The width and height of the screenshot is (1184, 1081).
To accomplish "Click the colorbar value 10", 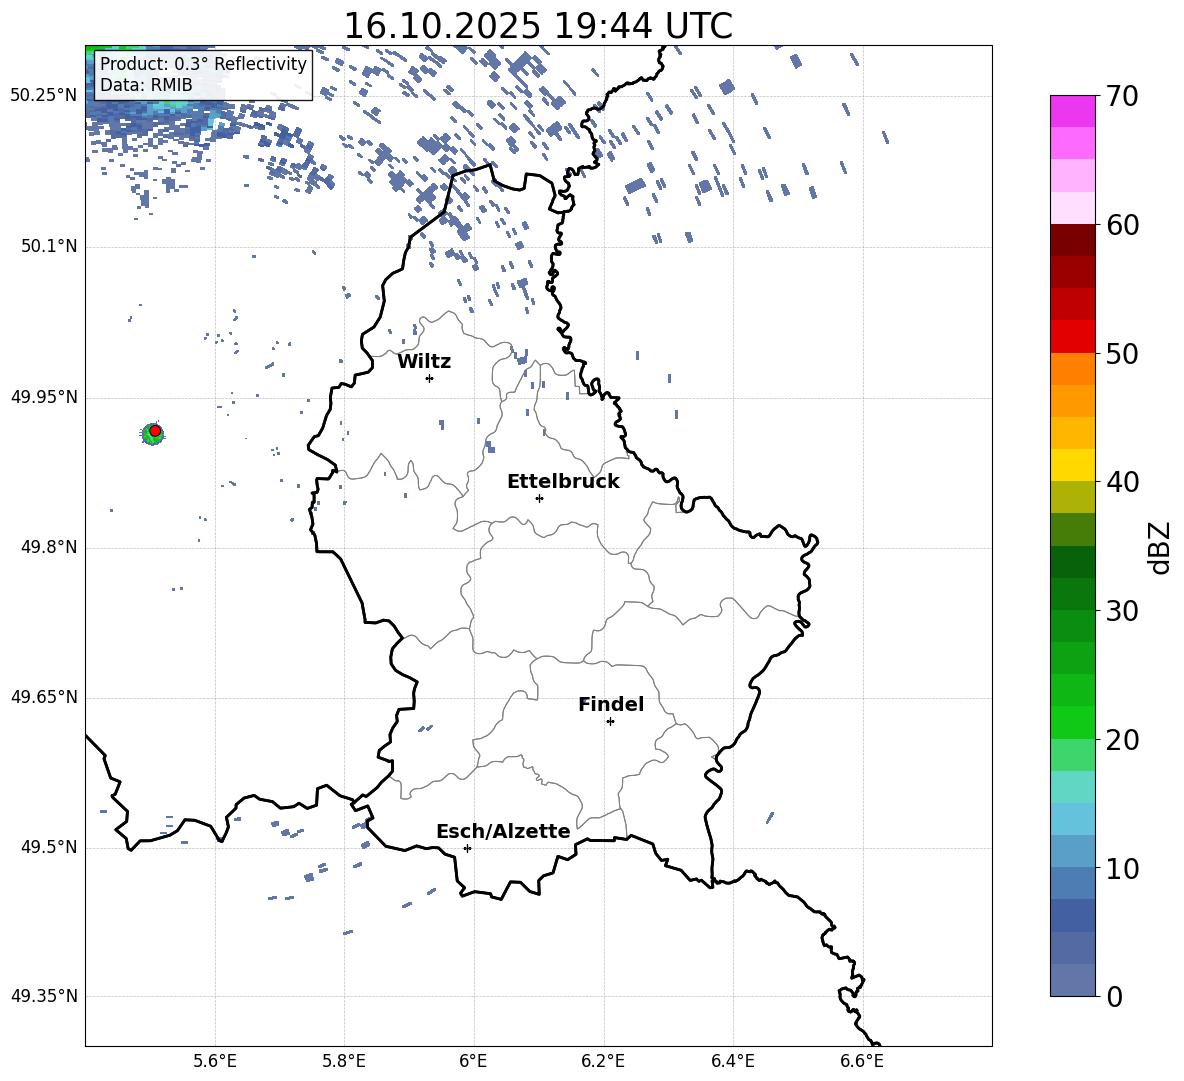I will pyautogui.click(x=1122, y=868).
